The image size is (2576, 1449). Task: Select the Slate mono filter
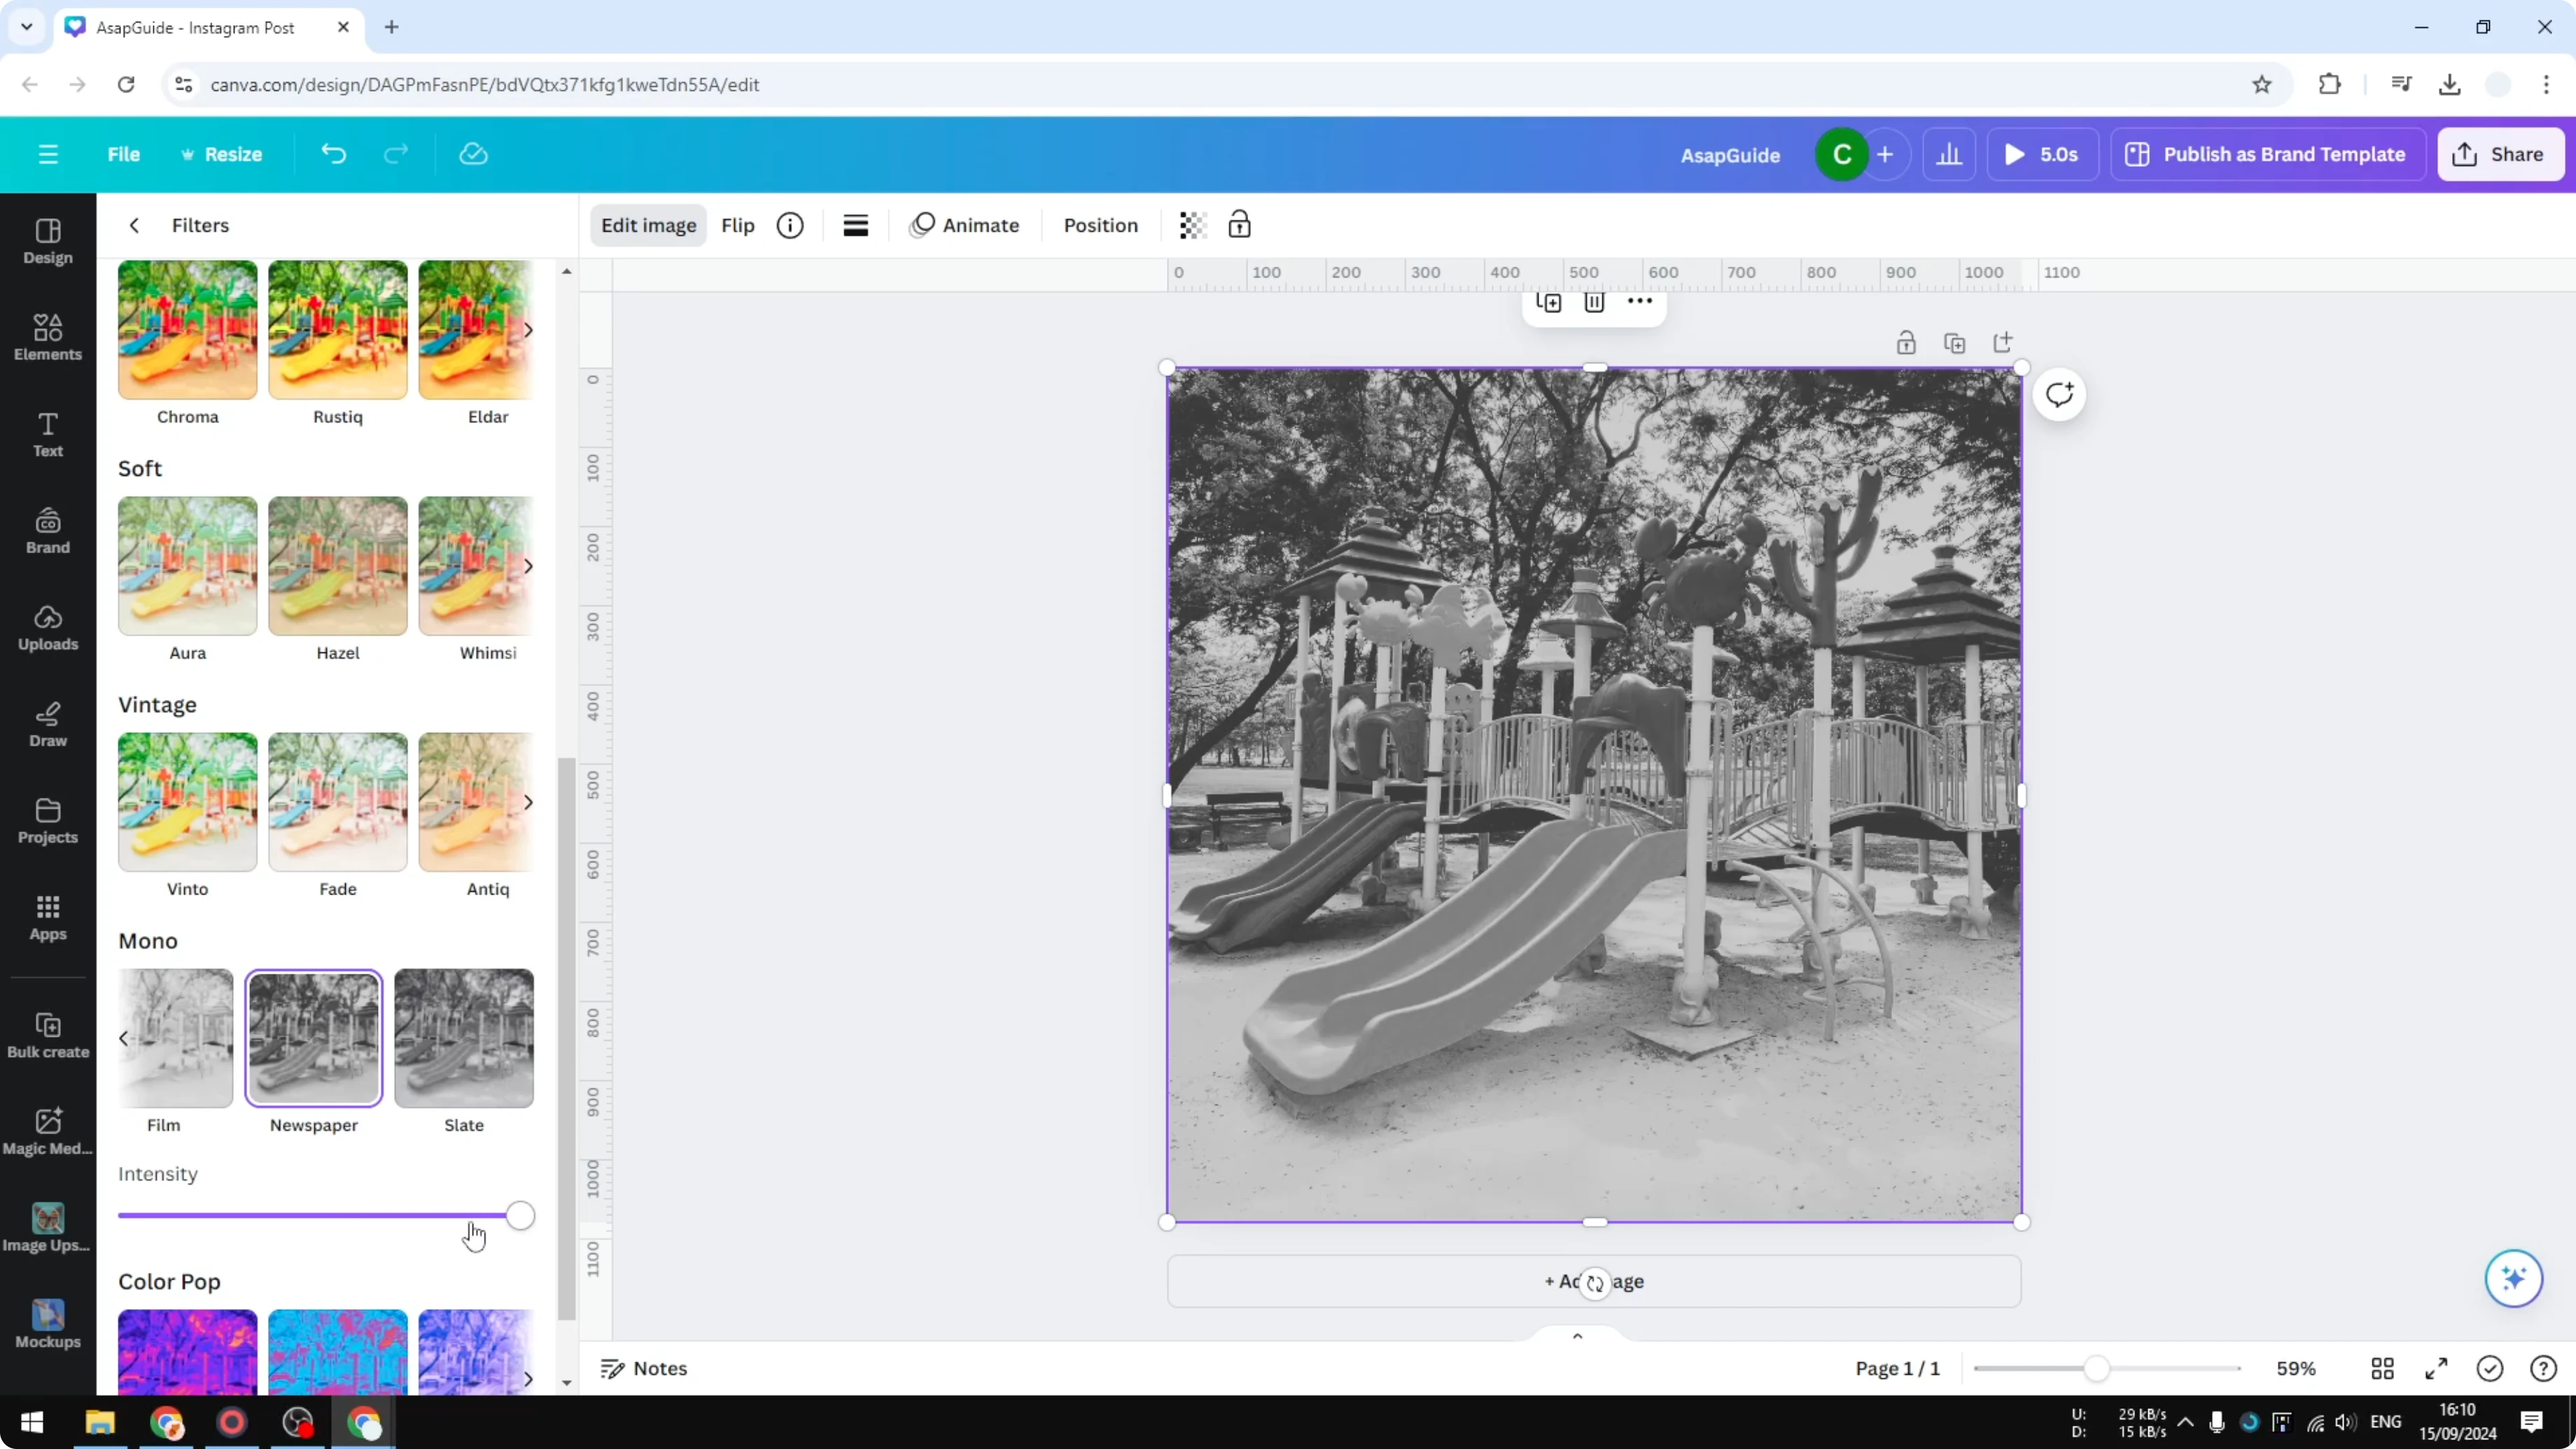coord(464,1038)
